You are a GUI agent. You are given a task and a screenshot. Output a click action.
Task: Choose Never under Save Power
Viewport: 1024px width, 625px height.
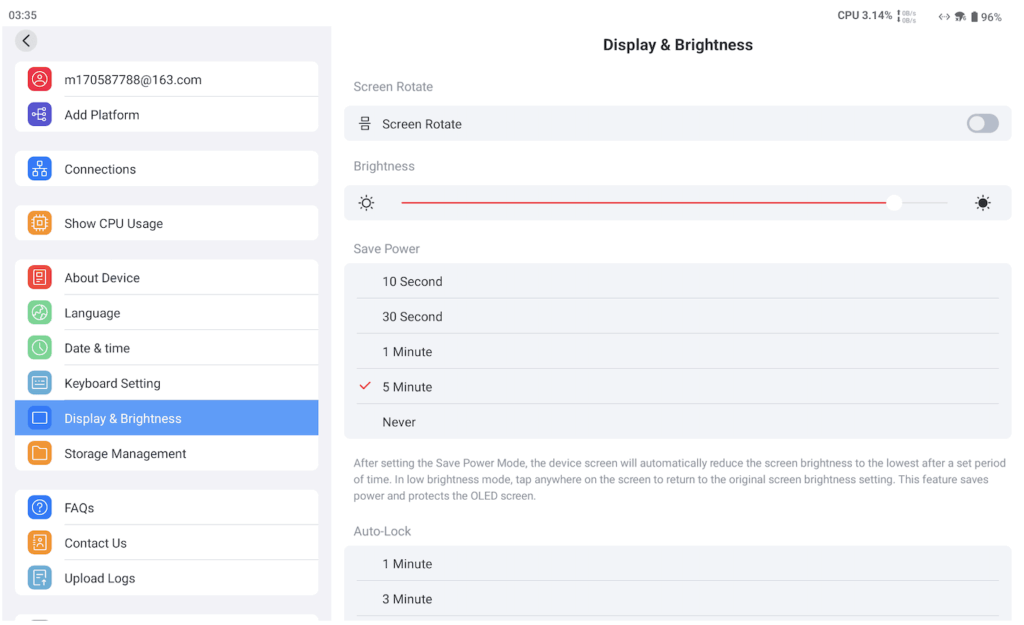coord(399,422)
